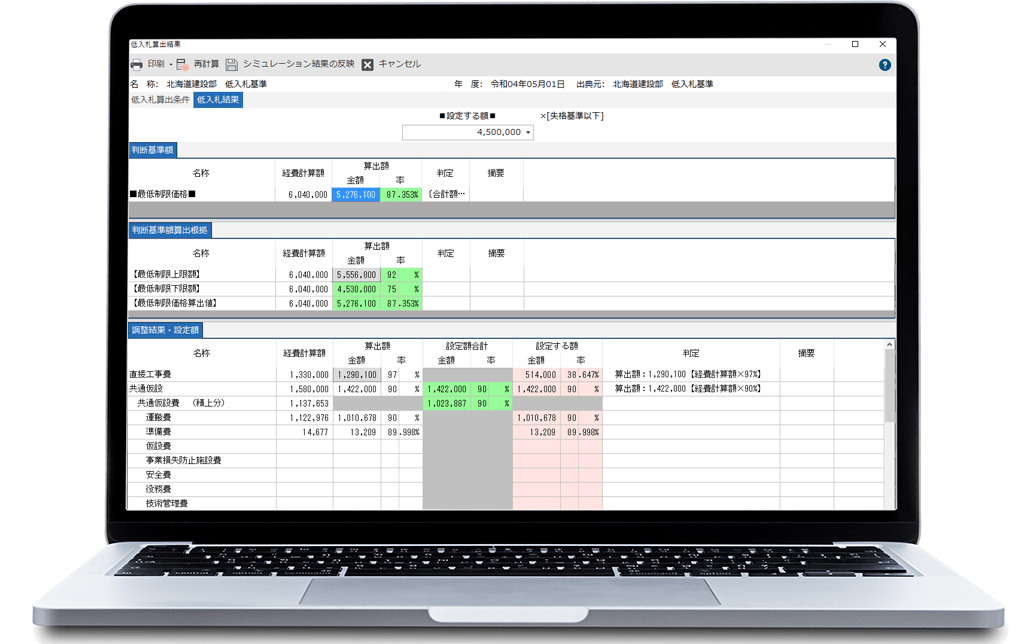Click the 再計算 recalculate icon
1032x644 pixels.
182,64
